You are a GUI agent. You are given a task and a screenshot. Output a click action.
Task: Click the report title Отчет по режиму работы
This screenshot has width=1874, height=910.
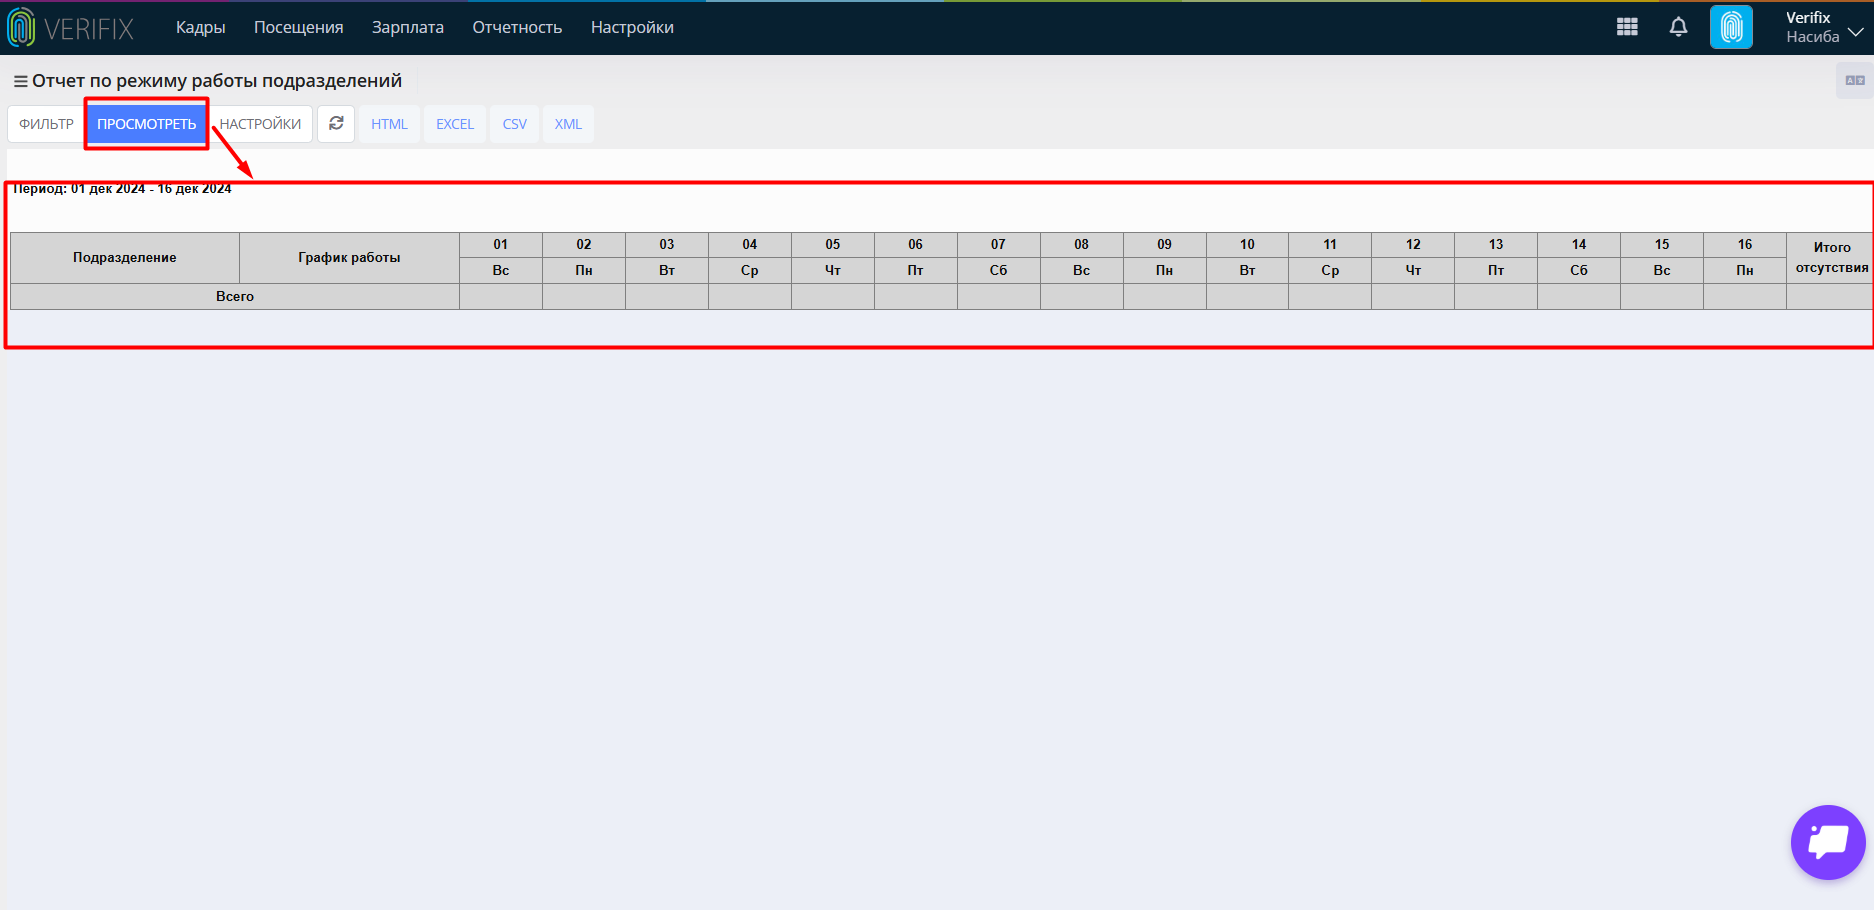[217, 81]
